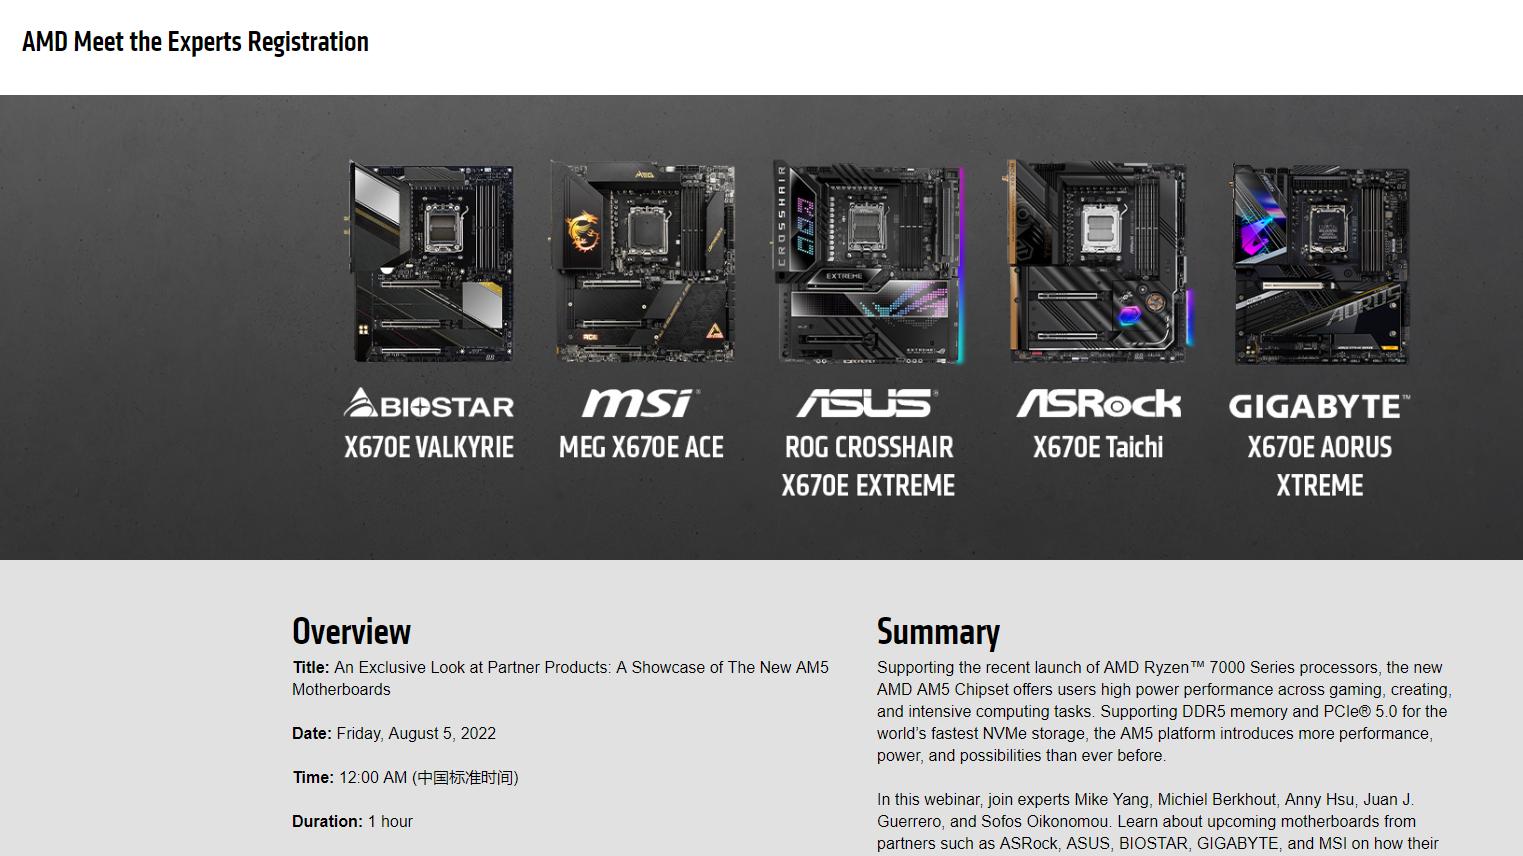Screen dimensions: 1523x856
Task: Click the date 'Friday, August 5, 2022'
Action: point(416,733)
